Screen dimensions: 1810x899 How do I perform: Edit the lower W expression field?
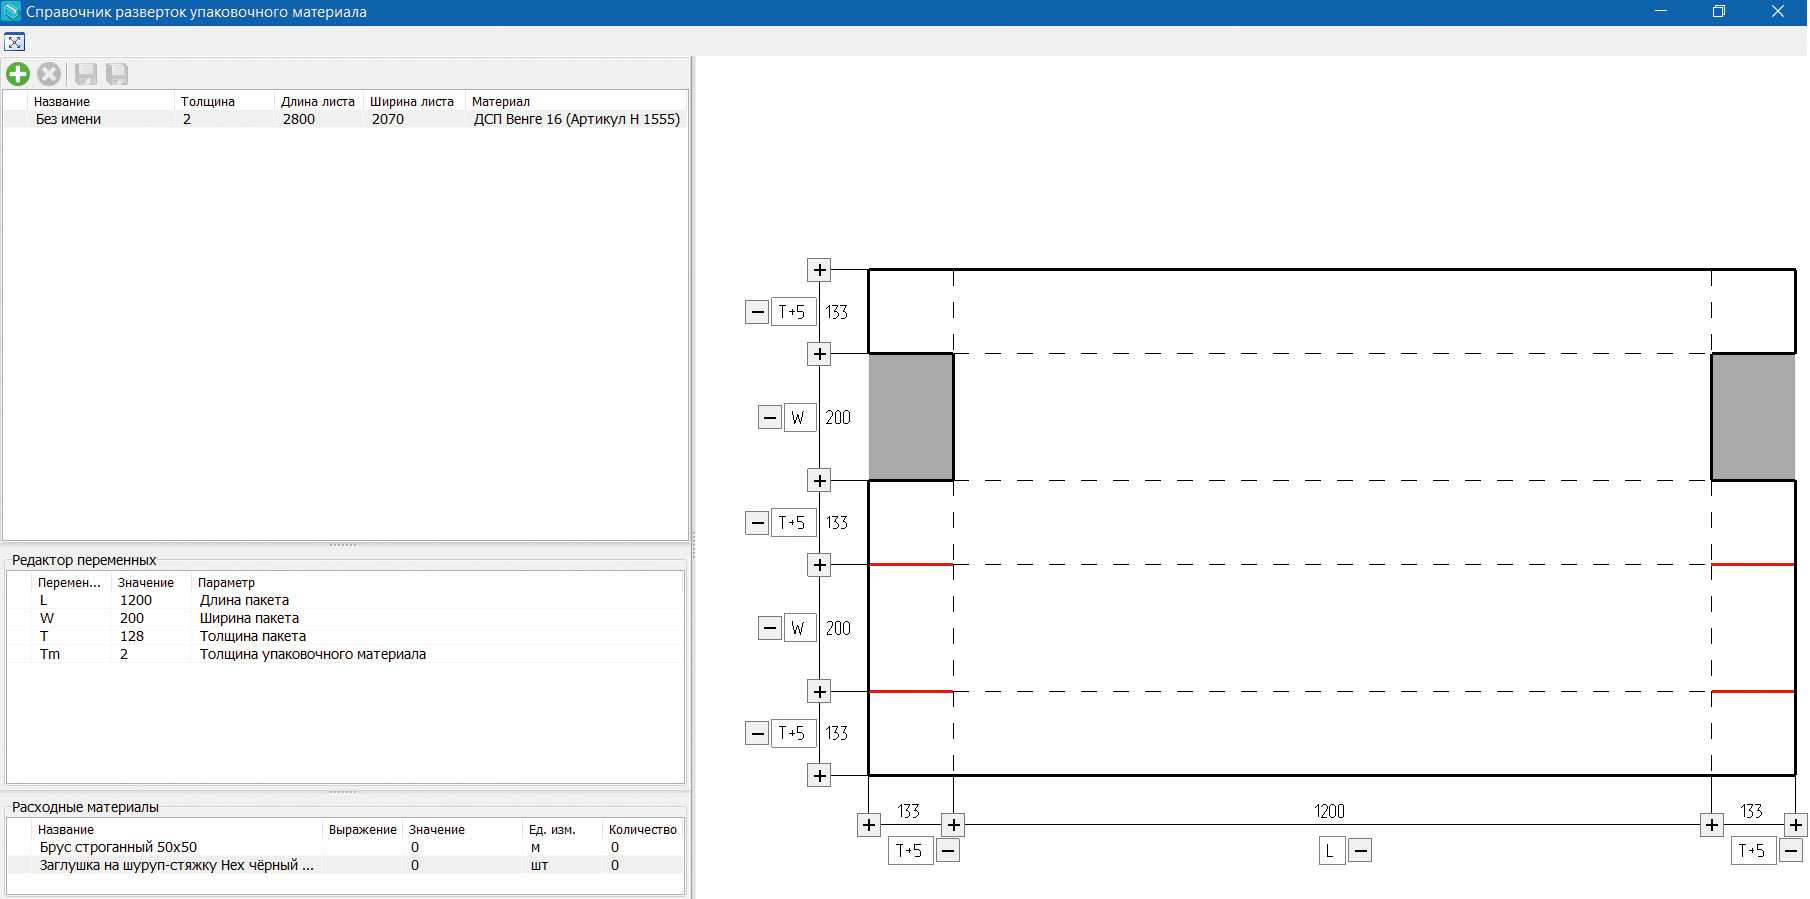(x=798, y=629)
